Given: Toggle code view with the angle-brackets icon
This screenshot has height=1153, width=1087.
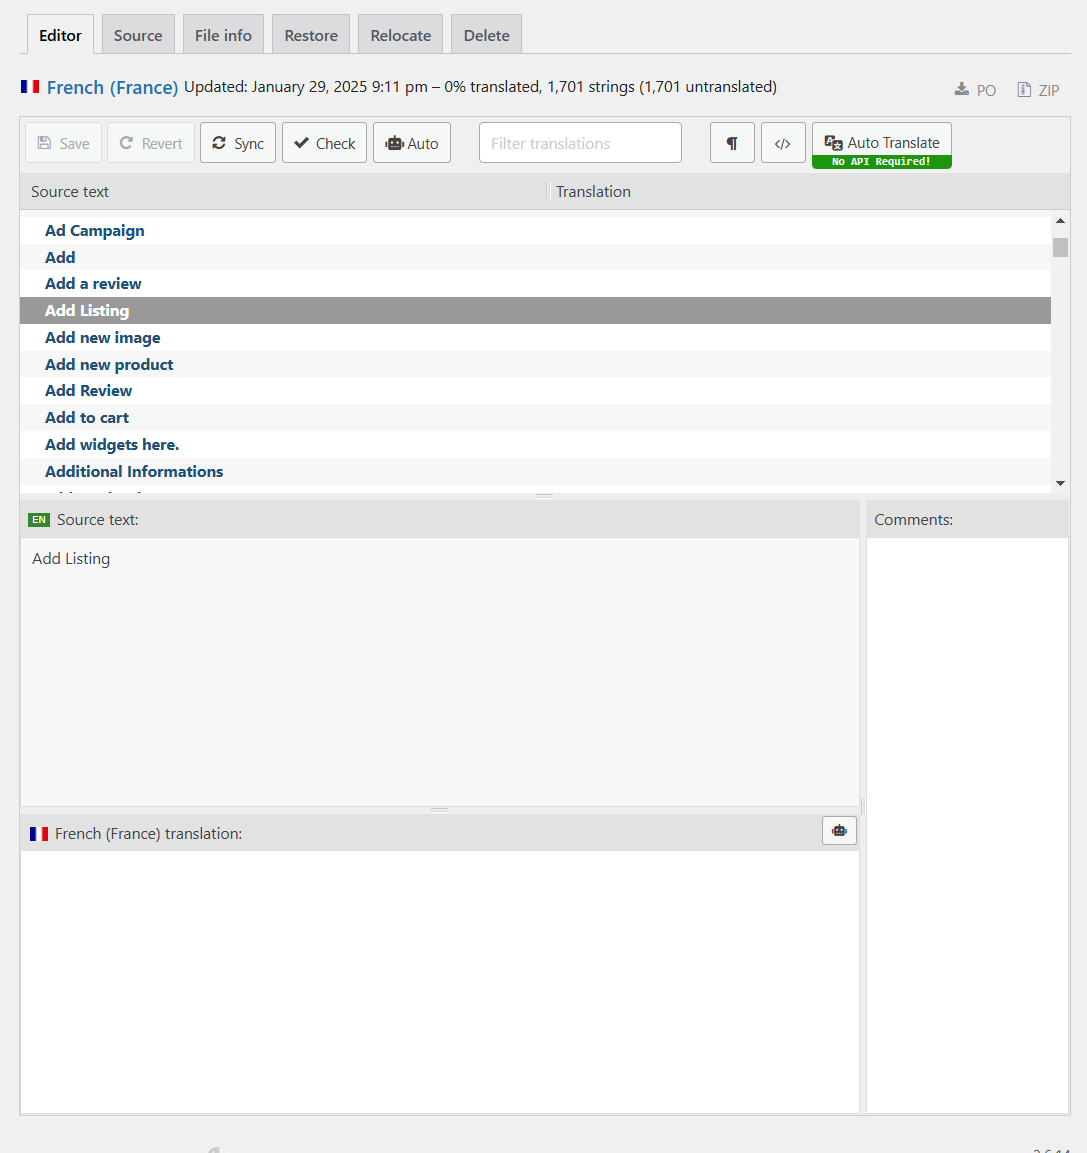Looking at the screenshot, I should tap(783, 143).
